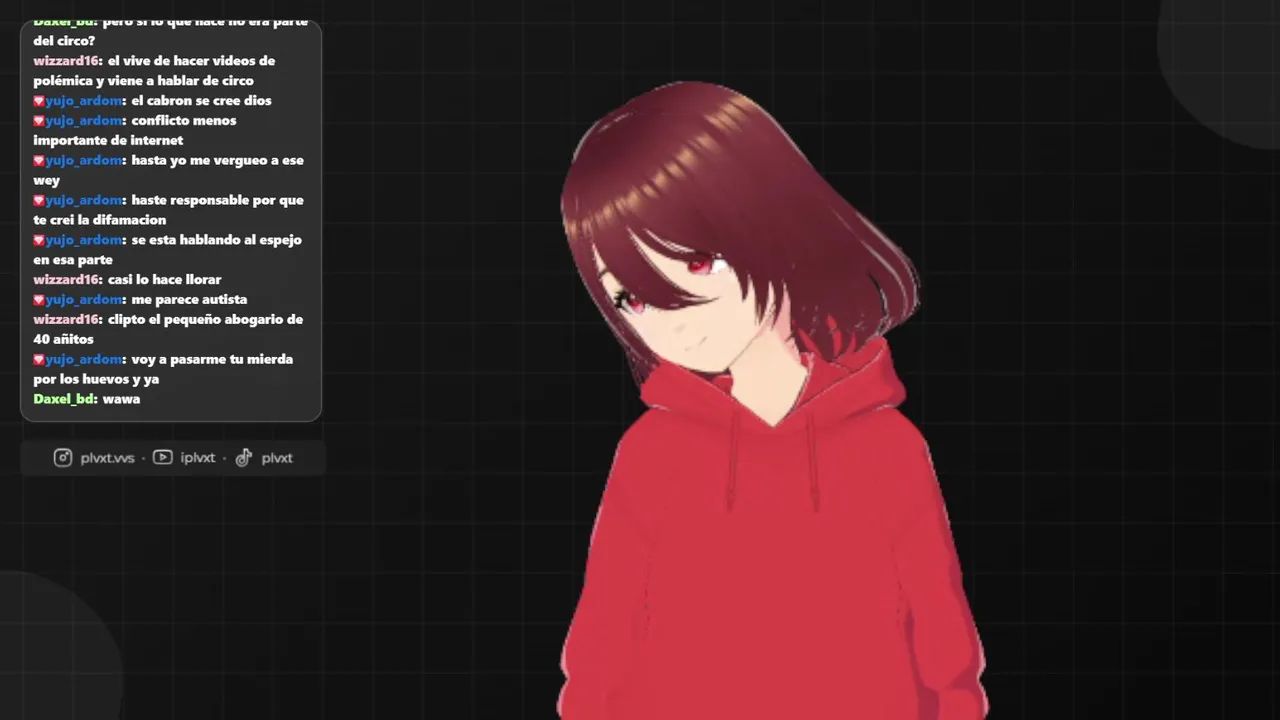The image size is (1280, 720).
Task: Open the plvxt.vvs Instagram handle
Action: (107, 458)
